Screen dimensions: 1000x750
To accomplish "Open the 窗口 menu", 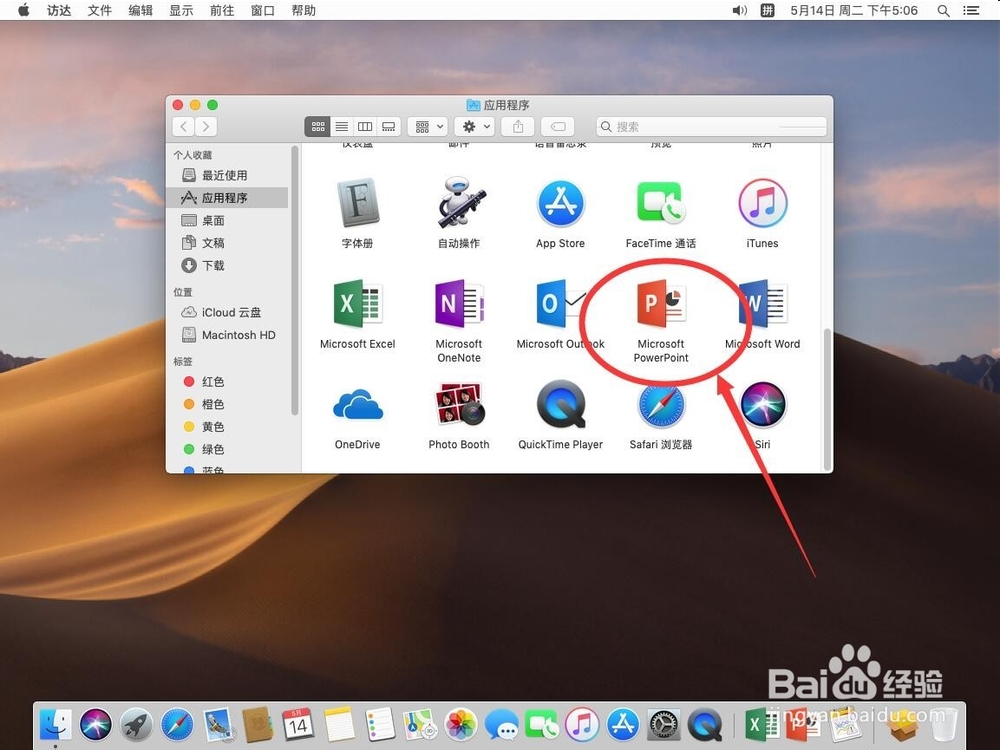I will click(x=263, y=10).
